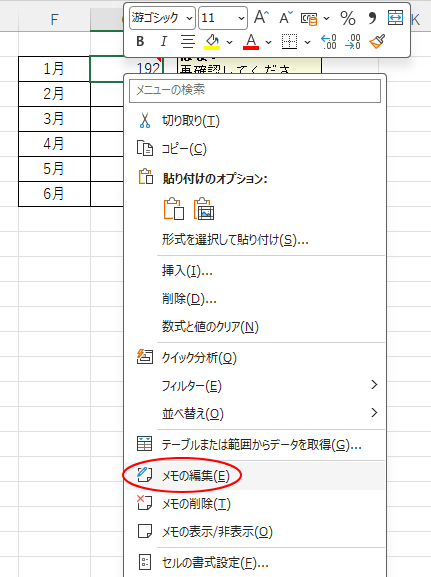Viewport: 431px width, 577px height.
Task: Open font color dropdown arrow
Action: (x=269, y=42)
